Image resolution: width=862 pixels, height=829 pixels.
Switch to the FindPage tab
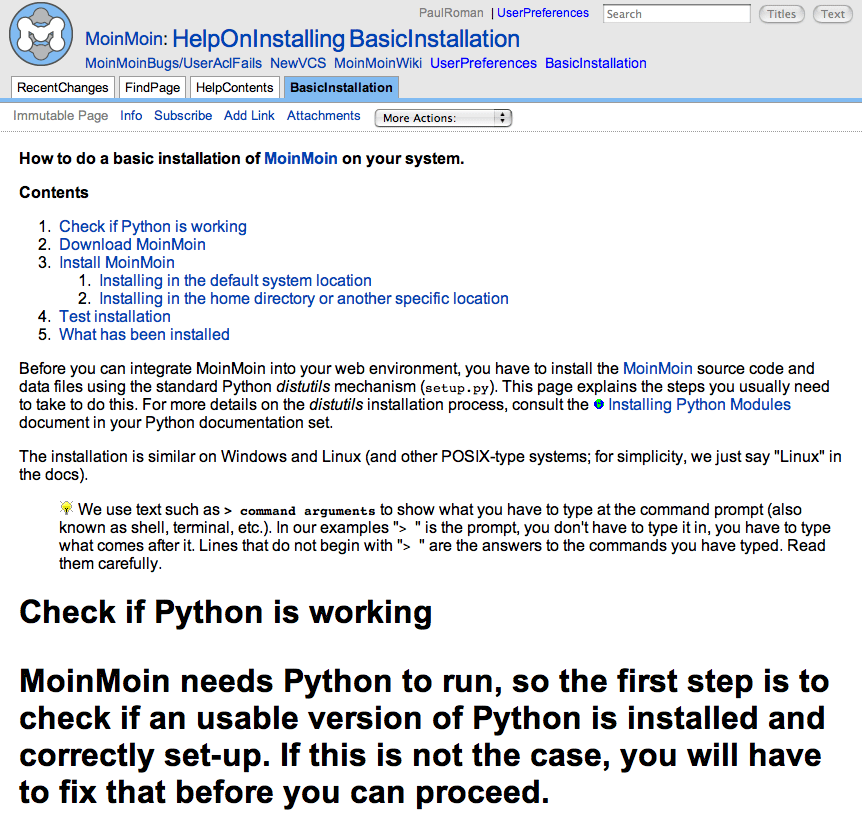click(152, 87)
